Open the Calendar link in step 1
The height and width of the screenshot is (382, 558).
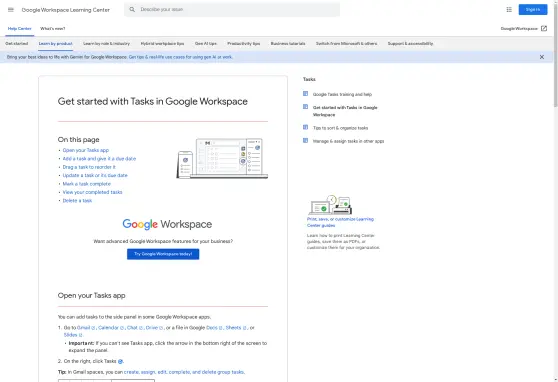coord(109,328)
